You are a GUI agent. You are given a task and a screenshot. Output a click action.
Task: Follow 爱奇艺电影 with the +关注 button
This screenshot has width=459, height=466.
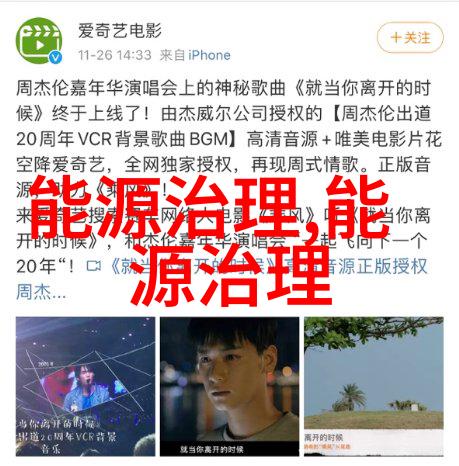(x=410, y=37)
